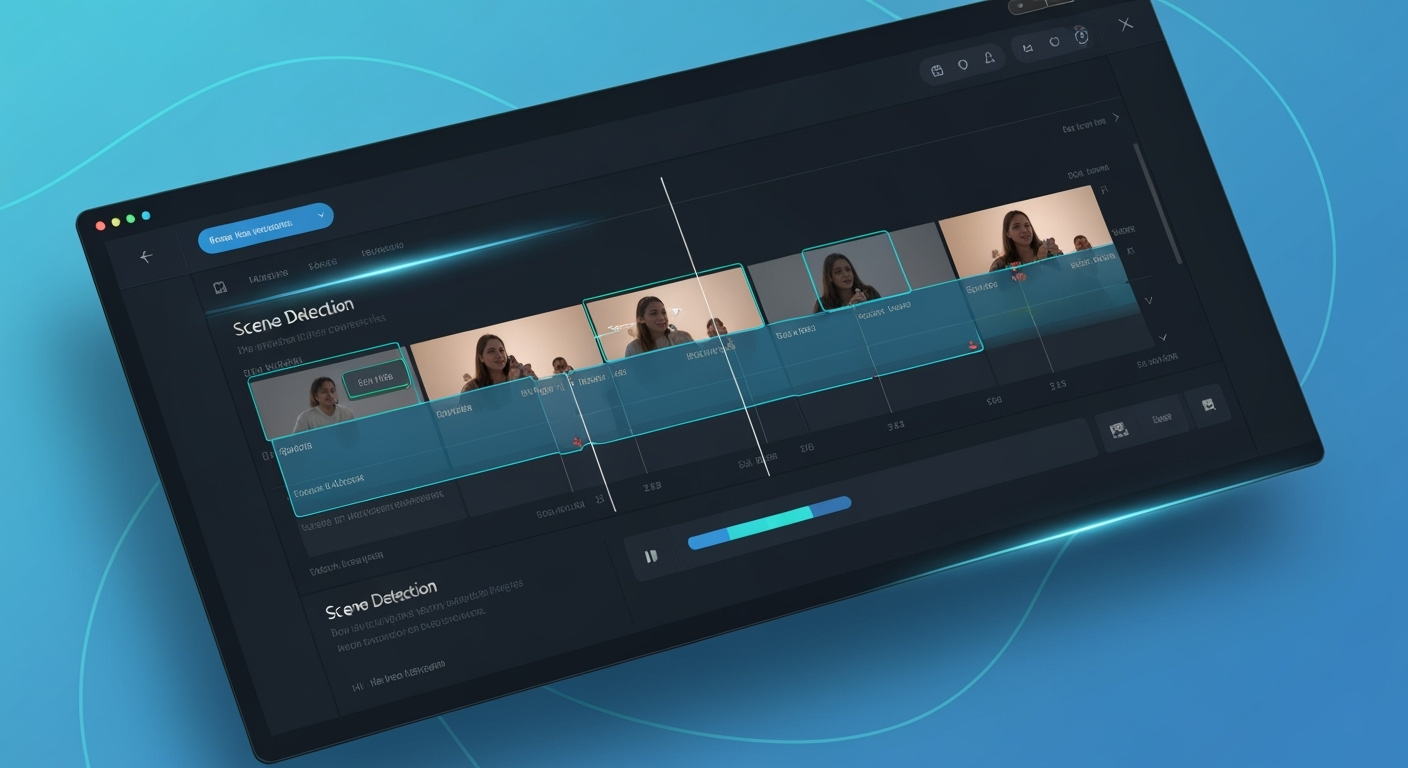Click the stopwatch timer icon in top toolbar
The image size is (1408, 768).
pyautogui.click(x=1081, y=37)
